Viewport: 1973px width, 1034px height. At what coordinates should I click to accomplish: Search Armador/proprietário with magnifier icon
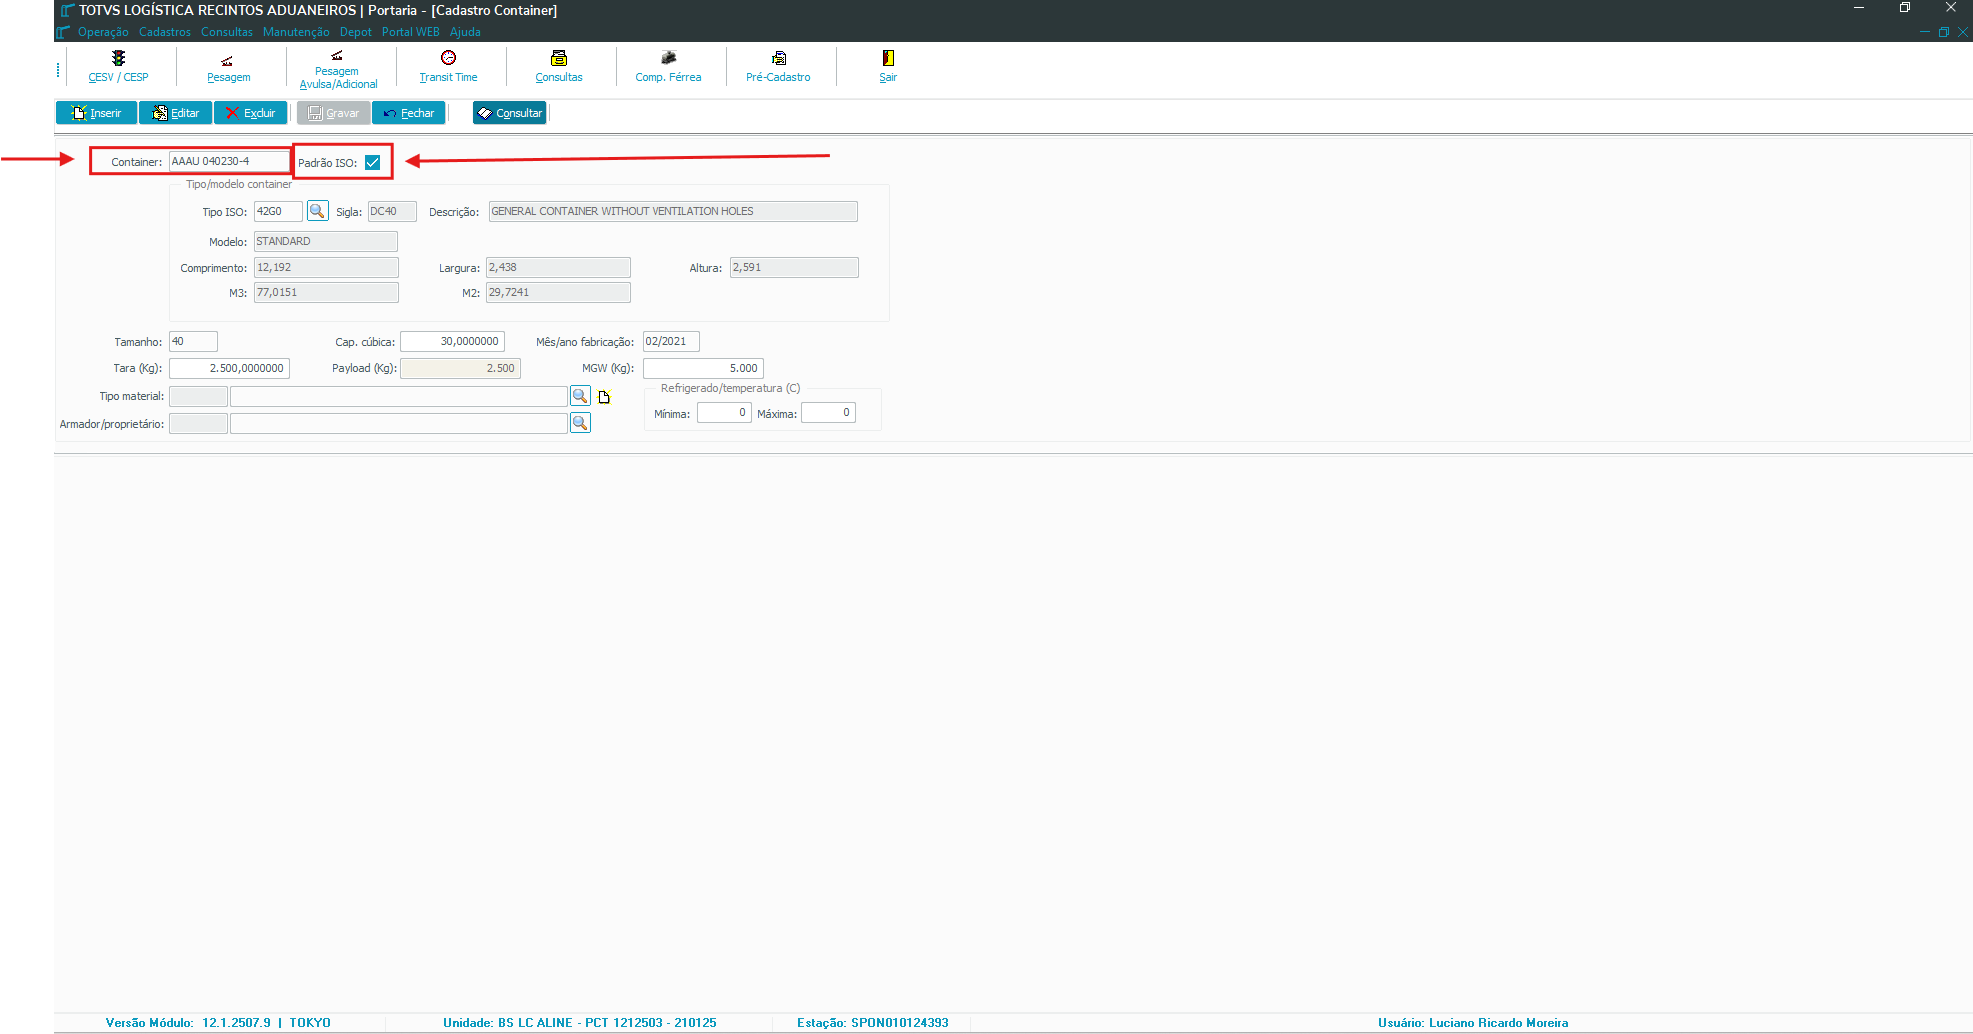click(x=580, y=423)
